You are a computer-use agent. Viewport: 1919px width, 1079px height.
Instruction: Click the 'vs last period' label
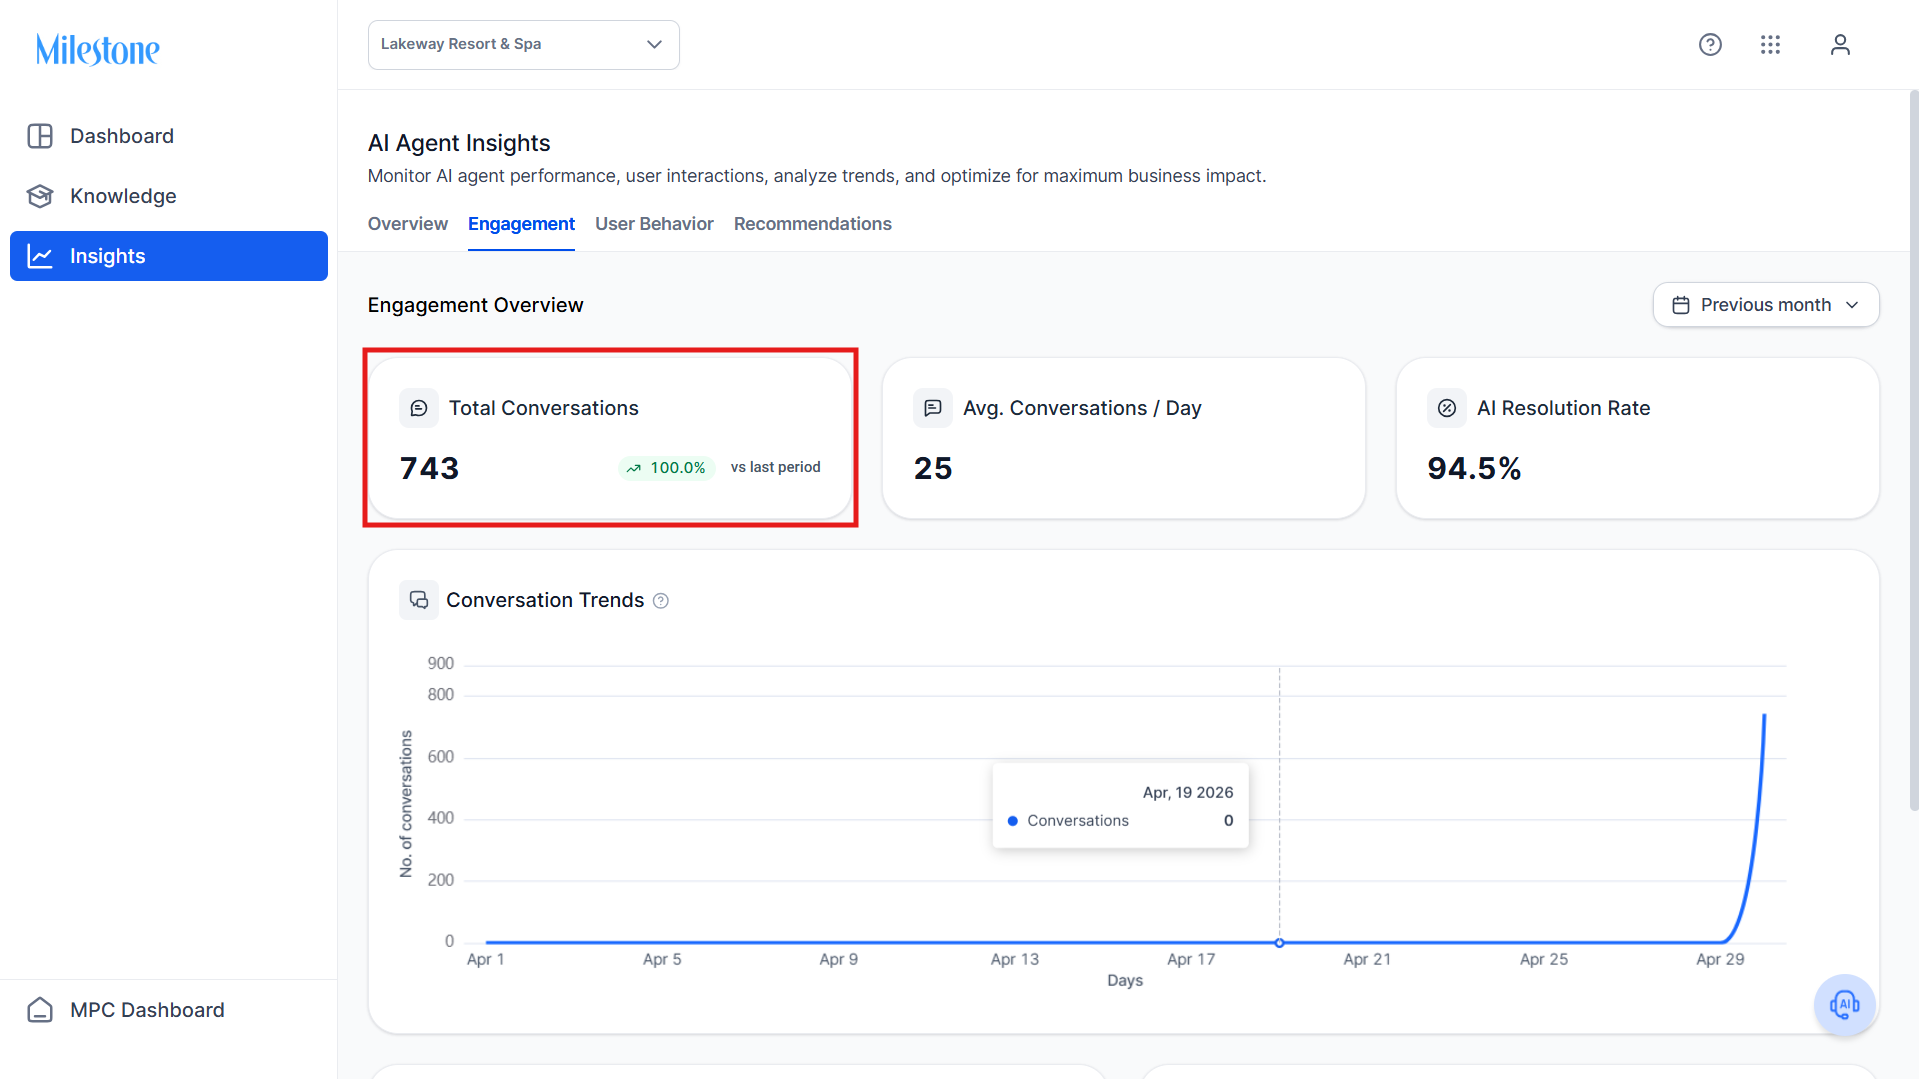776,467
